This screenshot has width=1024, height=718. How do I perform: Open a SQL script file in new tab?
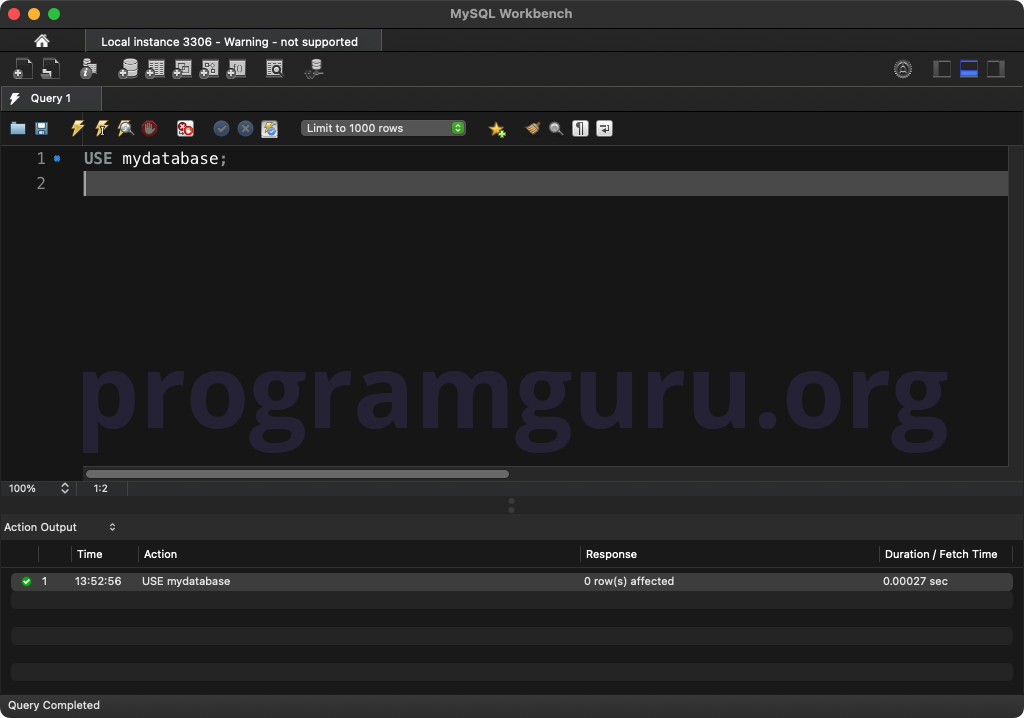pyautogui.click(x=50, y=69)
